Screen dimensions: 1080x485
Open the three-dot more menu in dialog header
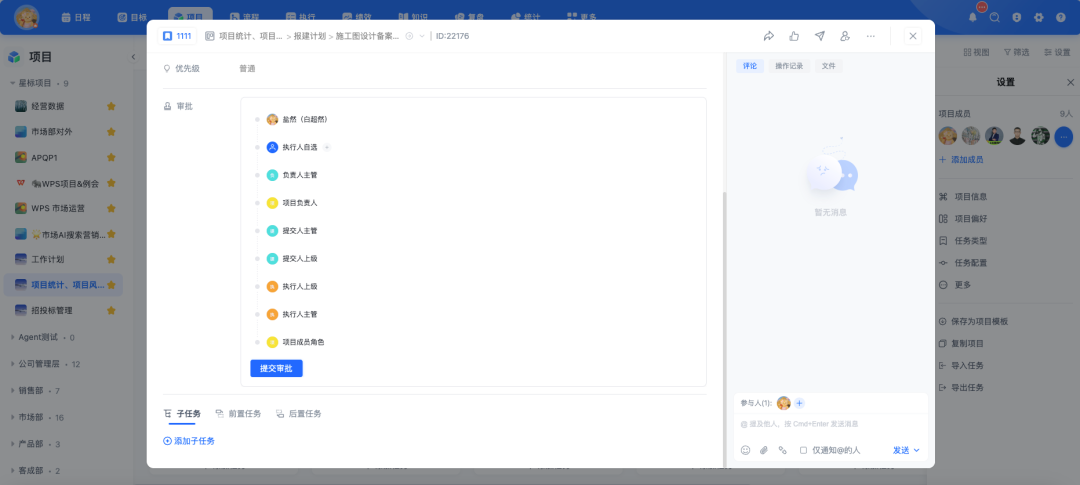click(x=871, y=36)
